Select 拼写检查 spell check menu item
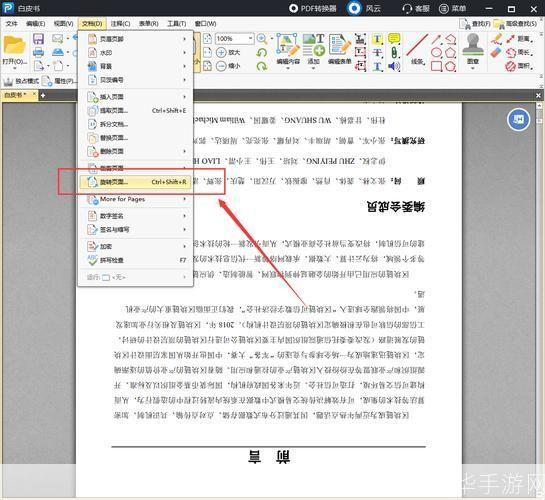This screenshot has height=500, width=545. [x=136, y=260]
